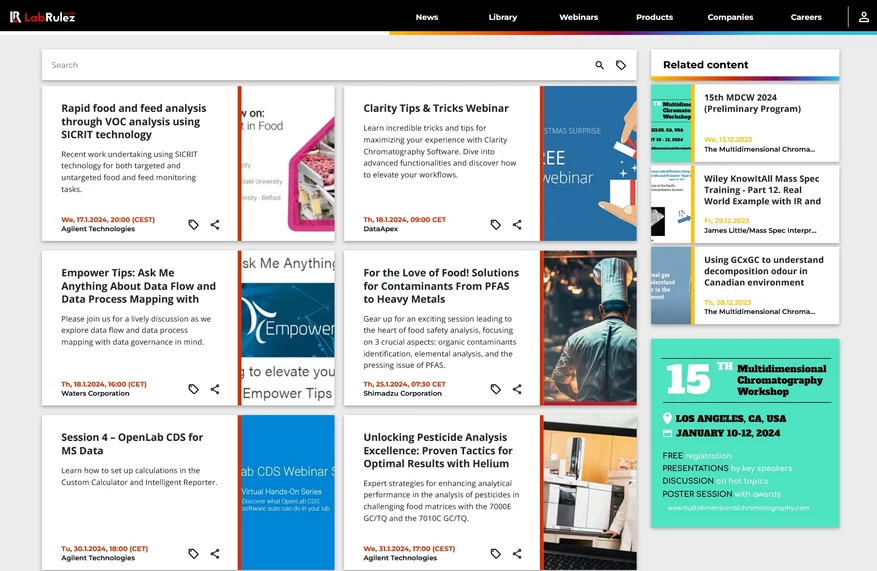This screenshot has width=877, height=571.
Task: Open Rapid food and feed analysis title
Action: click(x=134, y=121)
